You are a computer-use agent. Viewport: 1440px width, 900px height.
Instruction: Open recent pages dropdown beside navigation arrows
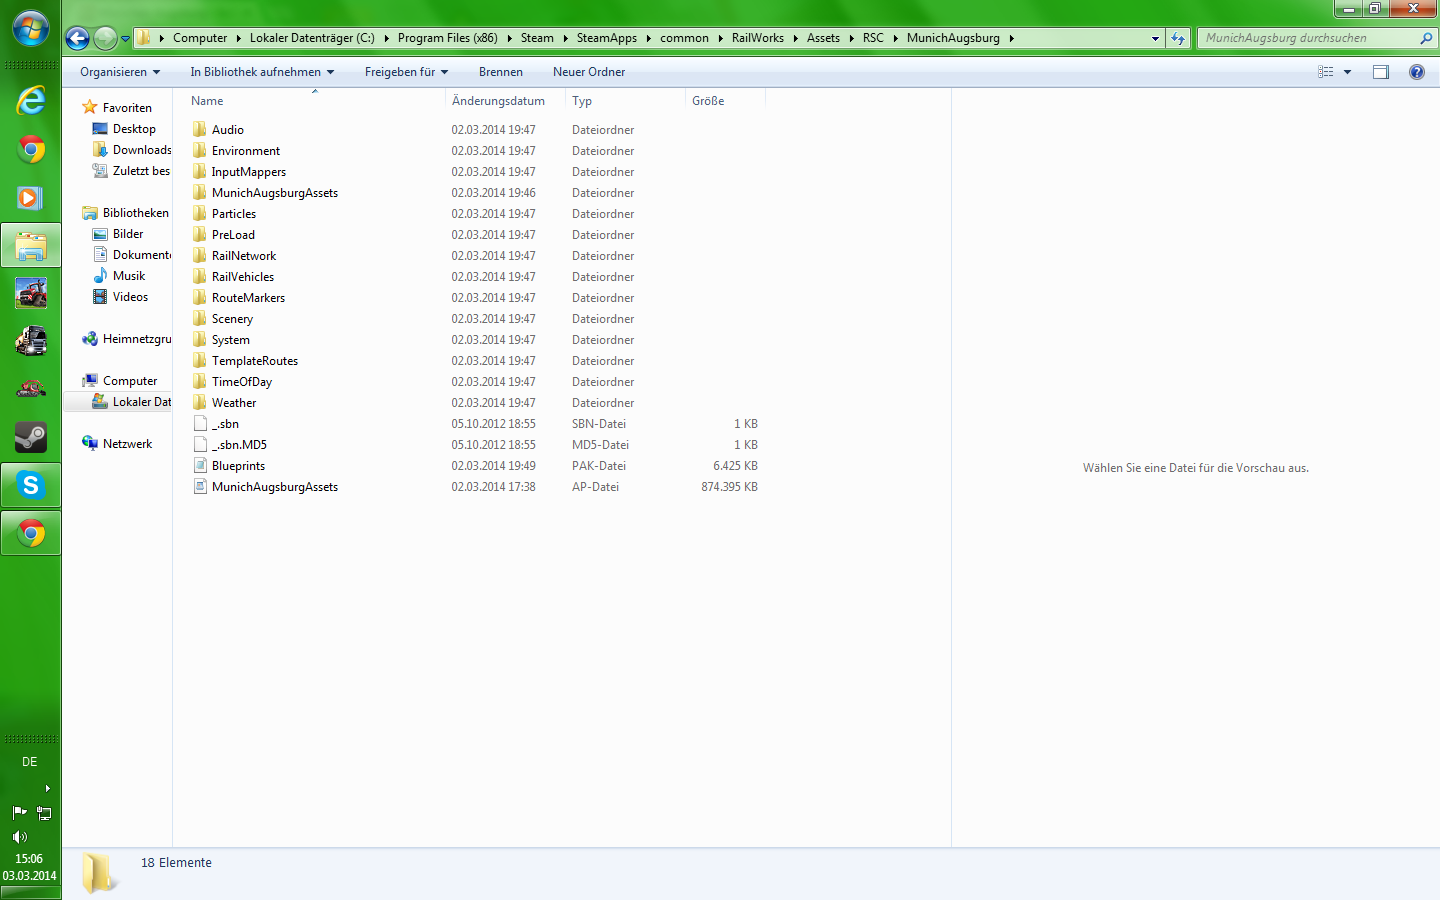(125, 39)
